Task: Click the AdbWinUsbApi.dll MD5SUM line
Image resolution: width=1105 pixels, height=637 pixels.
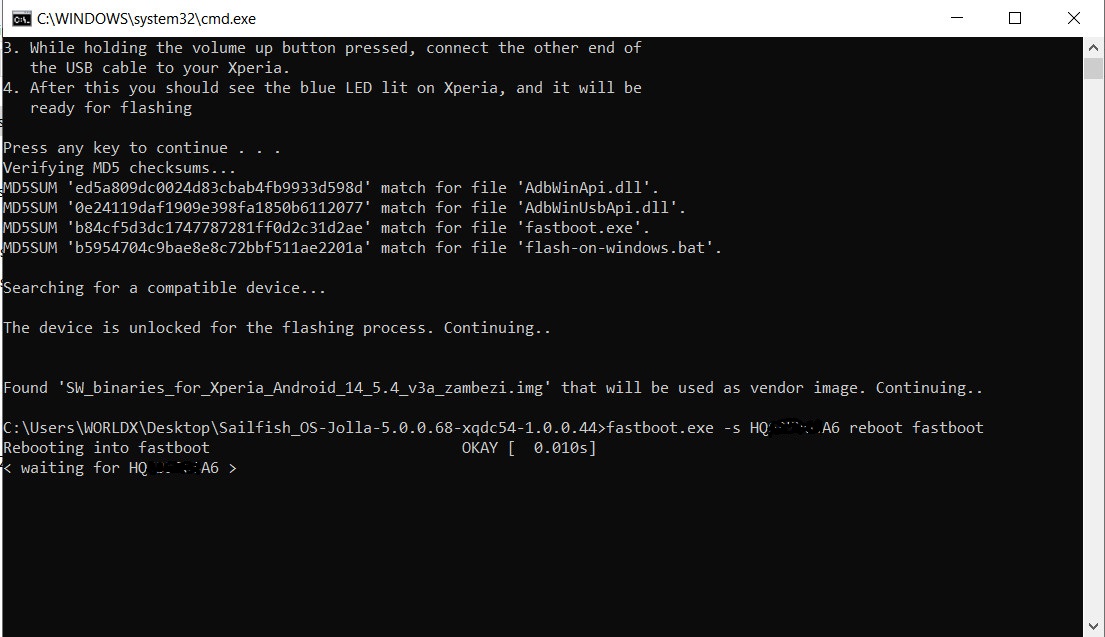Action: click(344, 208)
